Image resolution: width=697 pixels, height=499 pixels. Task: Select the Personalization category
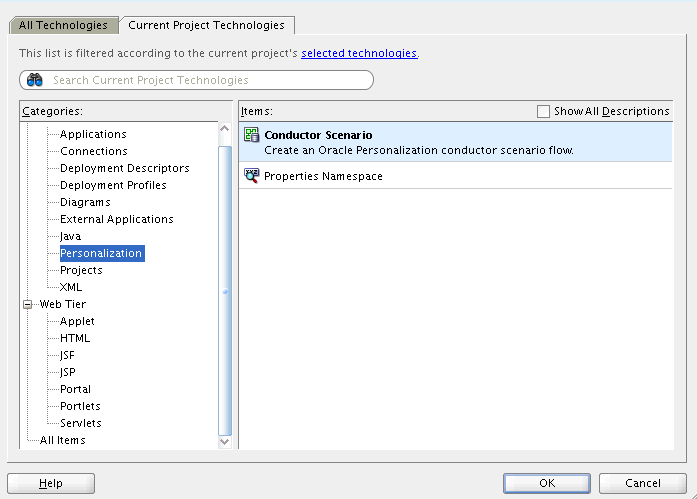[102, 253]
